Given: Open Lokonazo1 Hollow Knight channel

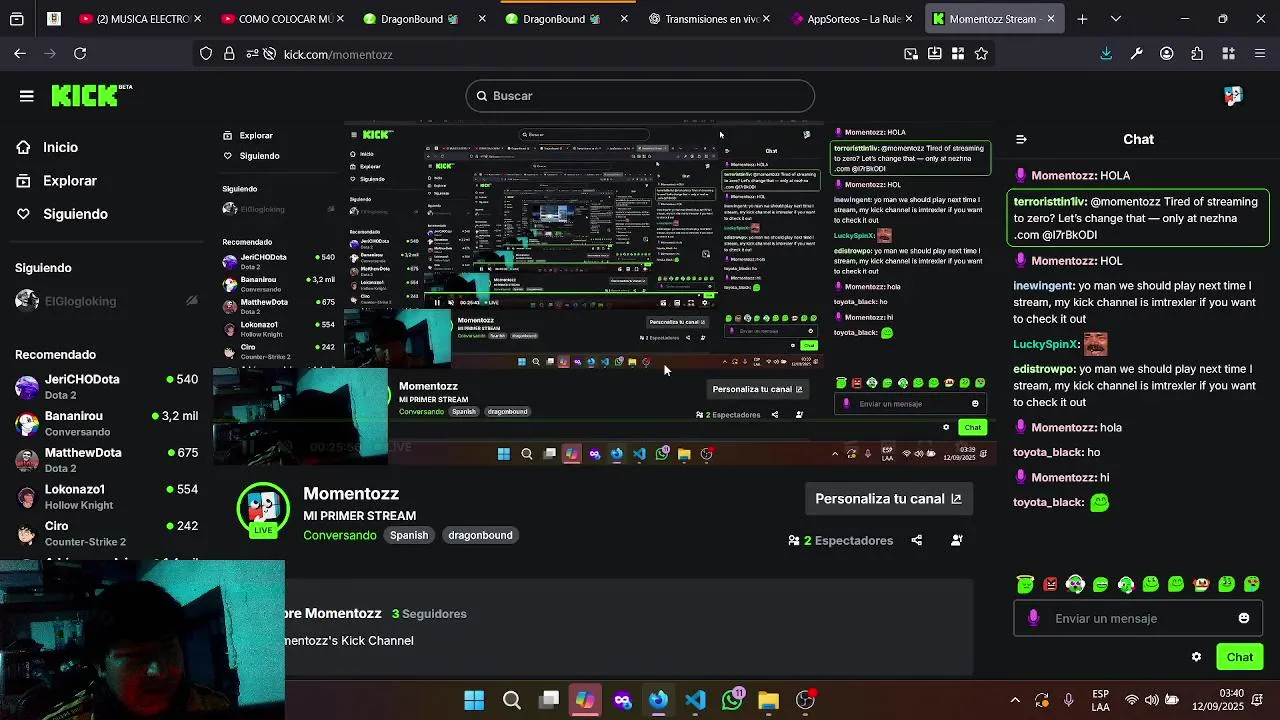Looking at the screenshot, I should tap(106, 497).
